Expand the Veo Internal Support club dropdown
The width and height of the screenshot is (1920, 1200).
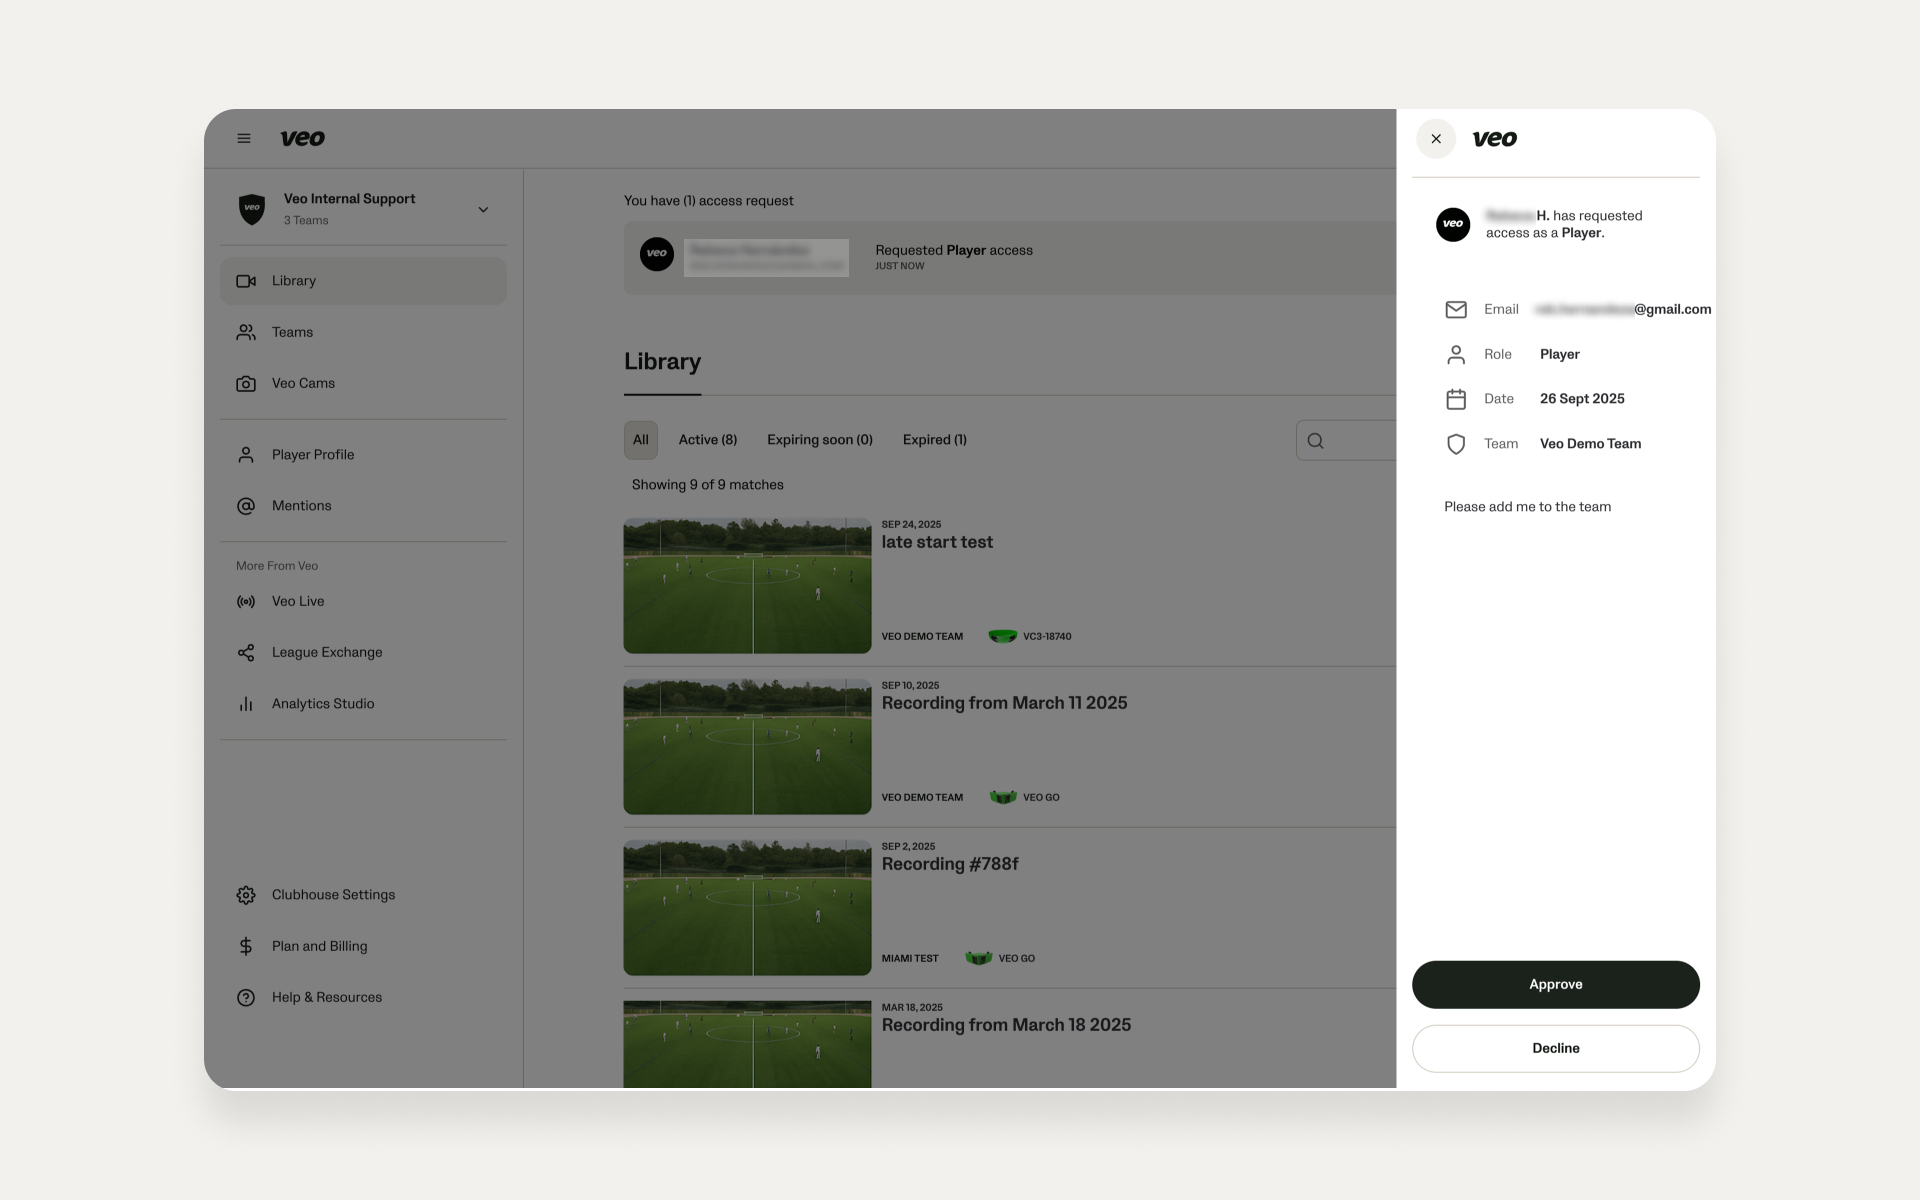click(483, 210)
